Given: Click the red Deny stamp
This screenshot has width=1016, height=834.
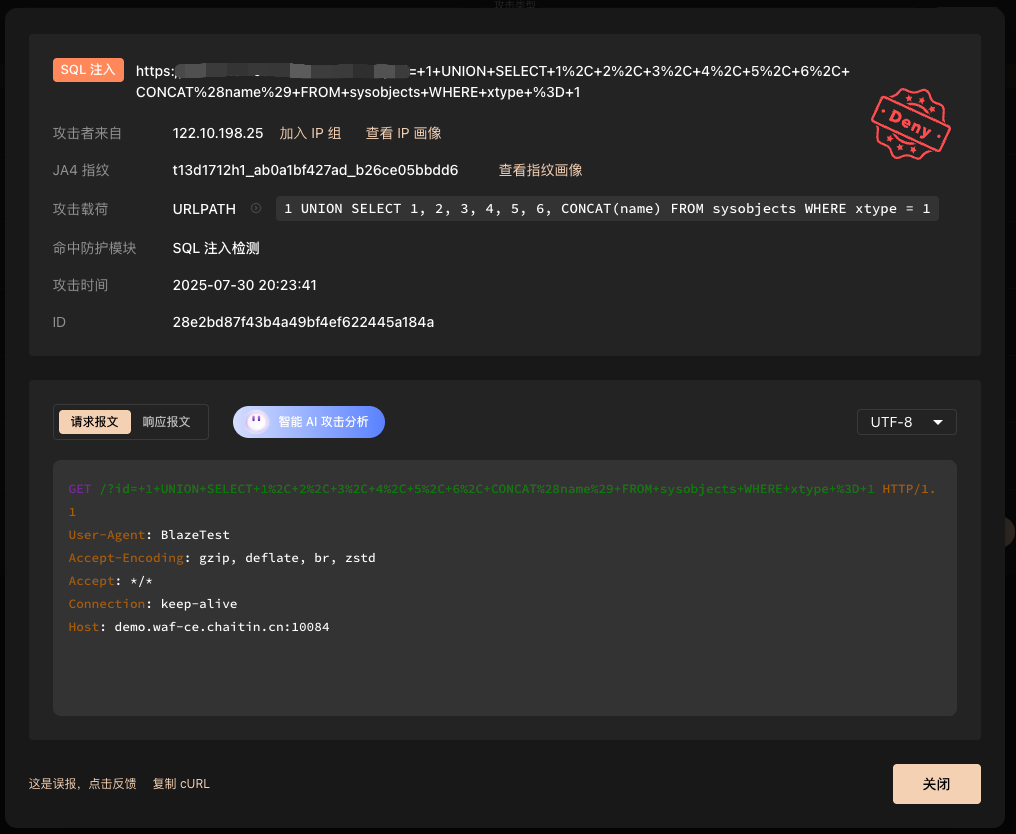Looking at the screenshot, I should (x=910, y=124).
